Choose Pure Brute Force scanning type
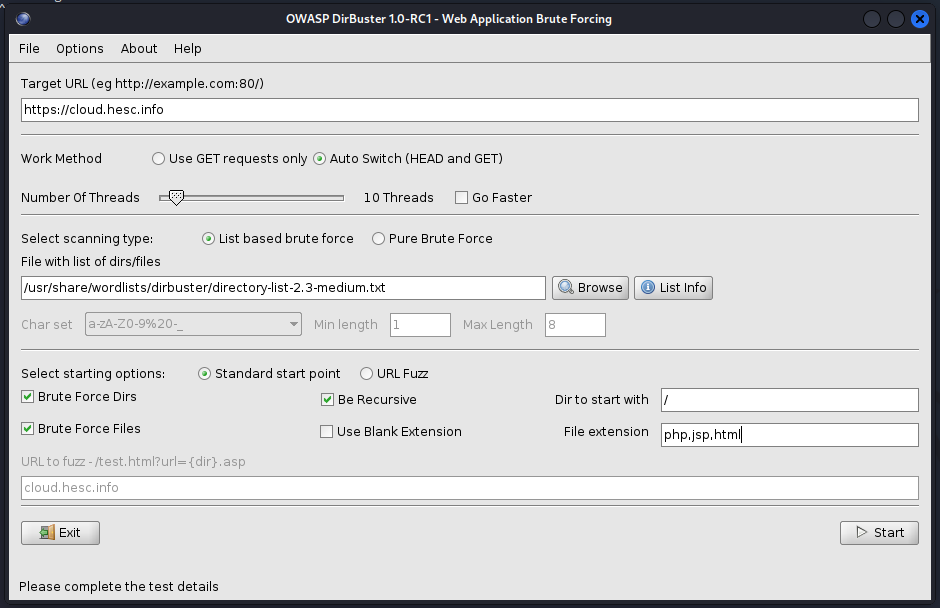Viewport: 940px width, 608px height. pyautogui.click(x=378, y=239)
